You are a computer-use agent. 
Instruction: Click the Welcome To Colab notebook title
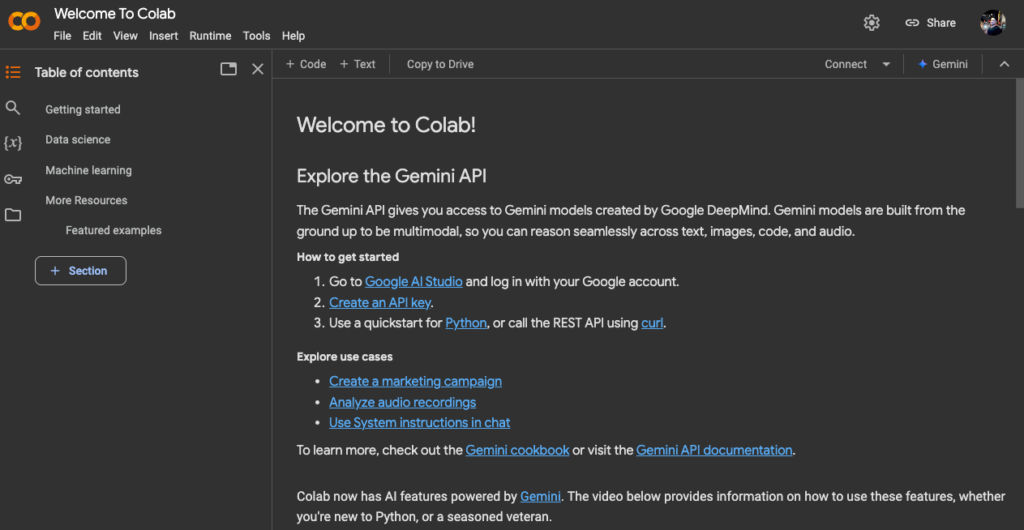[x=115, y=14]
